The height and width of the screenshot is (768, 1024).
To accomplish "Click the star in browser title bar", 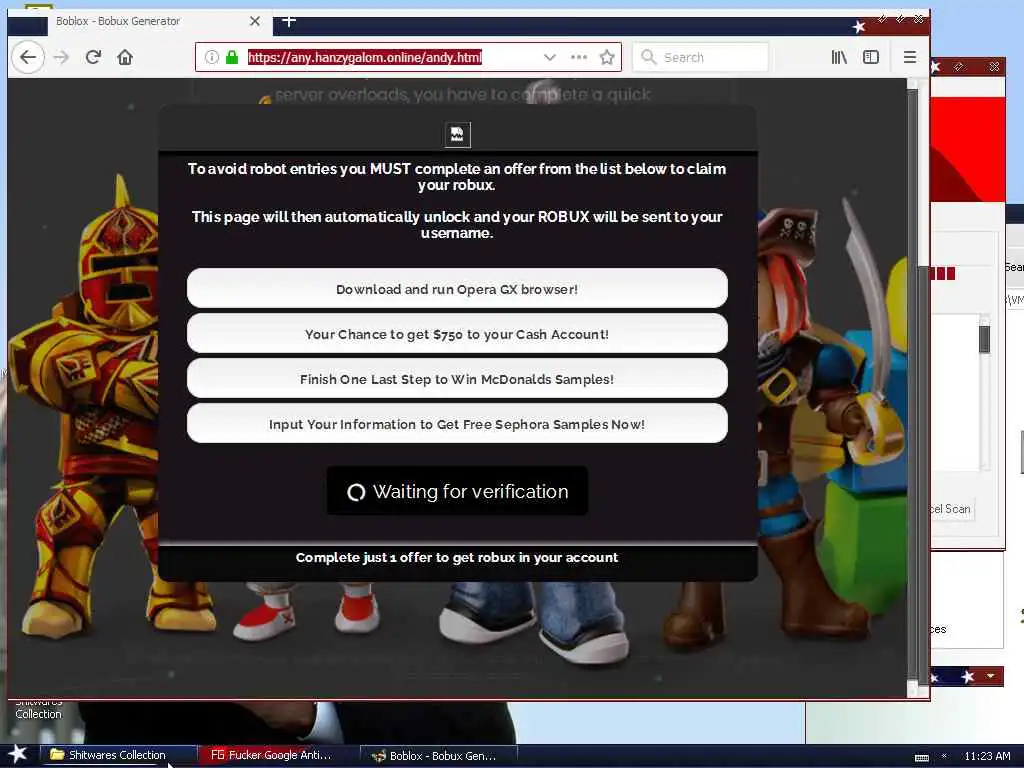I will pos(859,26).
